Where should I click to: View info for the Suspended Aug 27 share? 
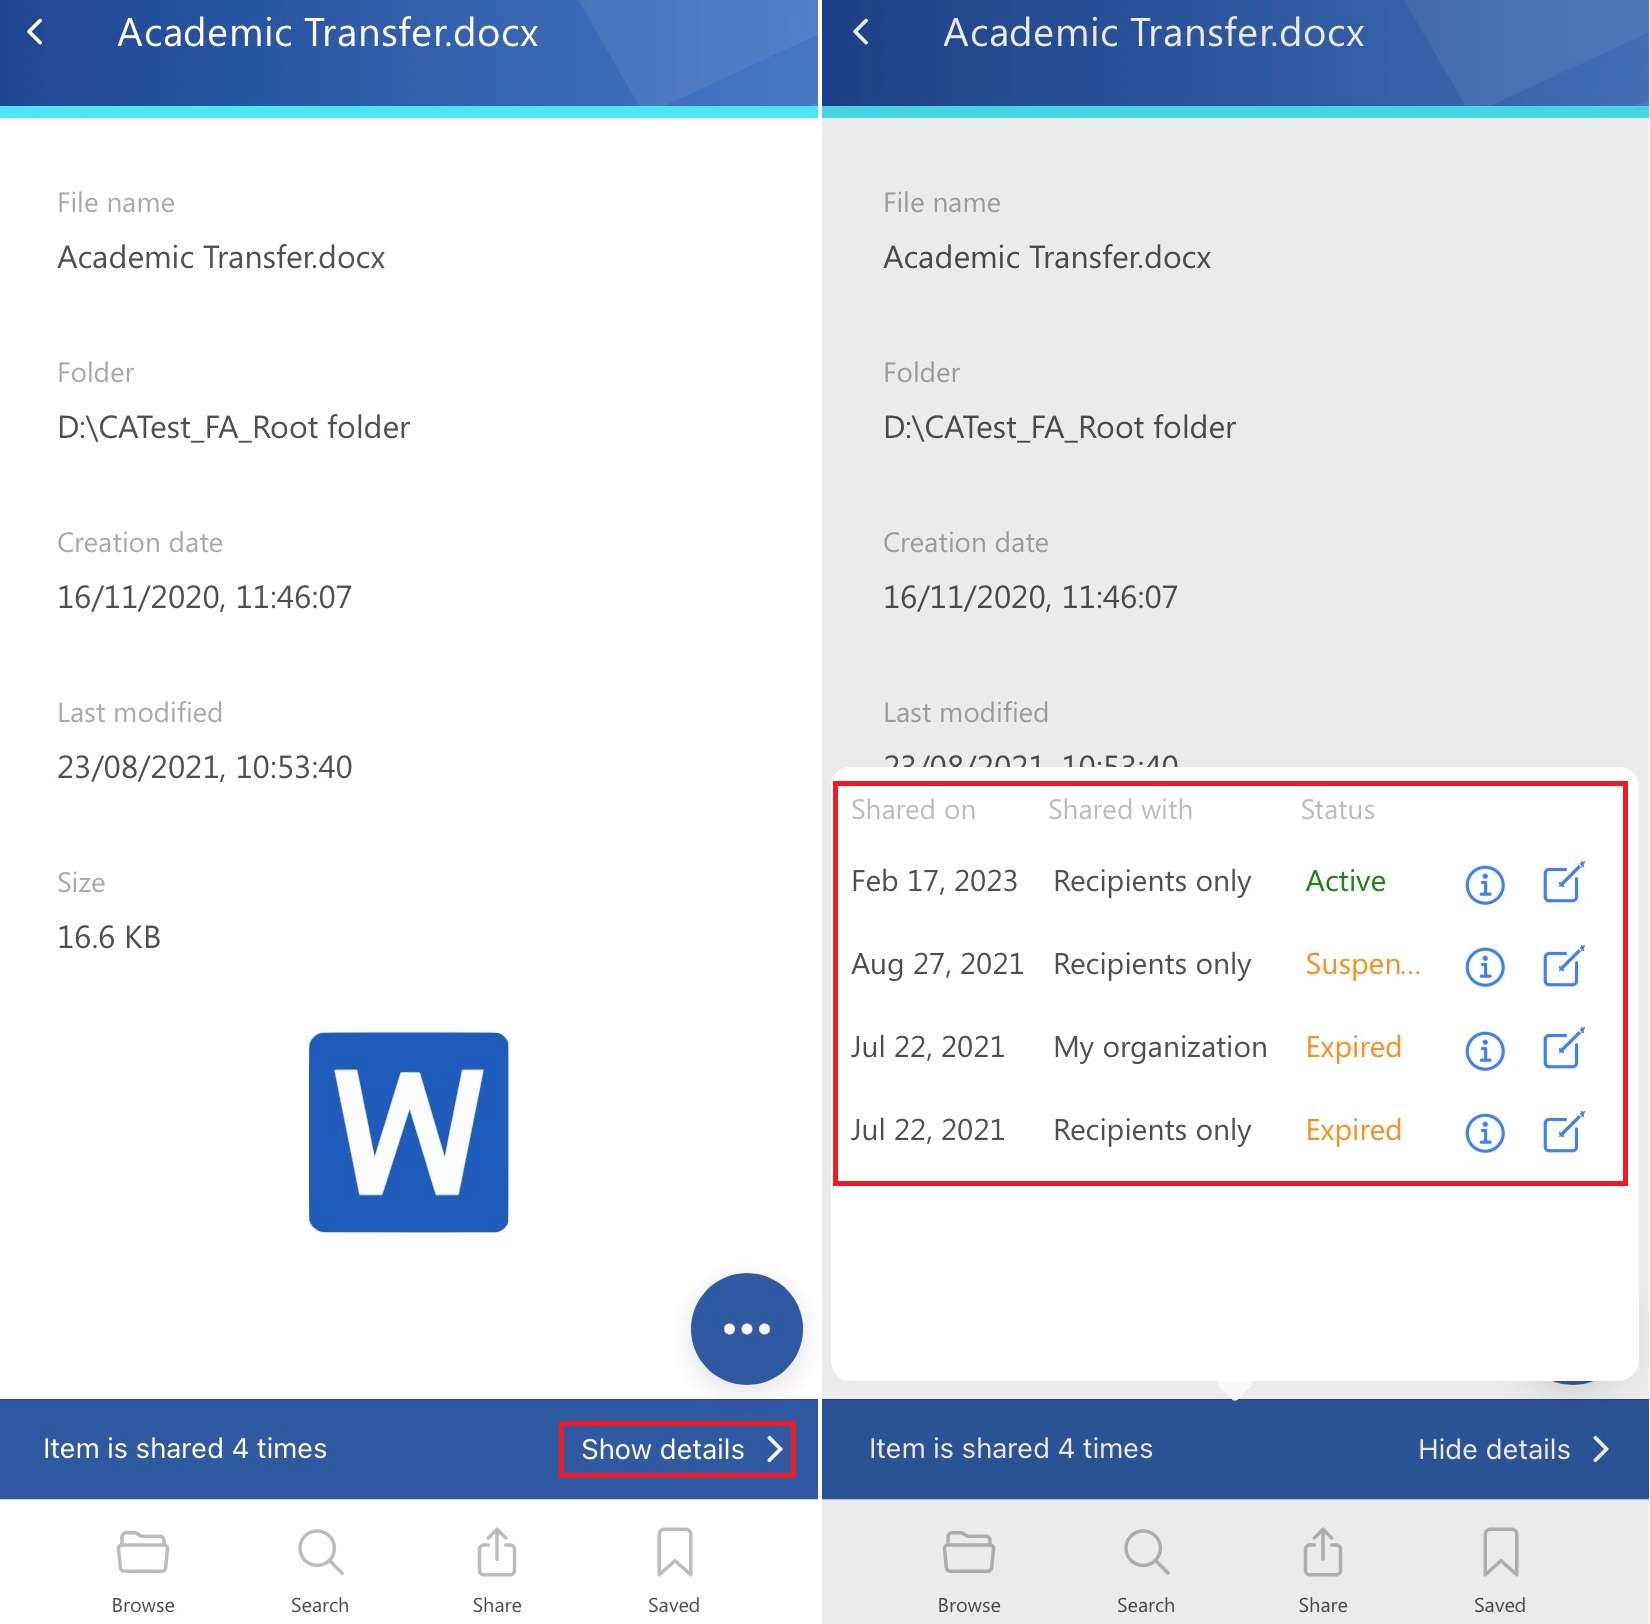coord(1484,967)
